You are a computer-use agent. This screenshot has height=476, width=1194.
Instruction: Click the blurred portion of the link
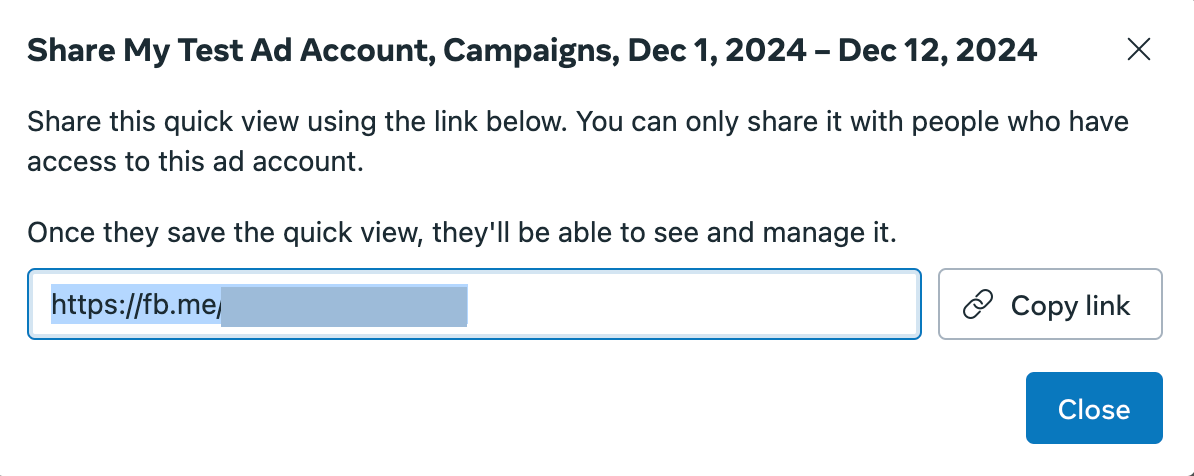344,305
